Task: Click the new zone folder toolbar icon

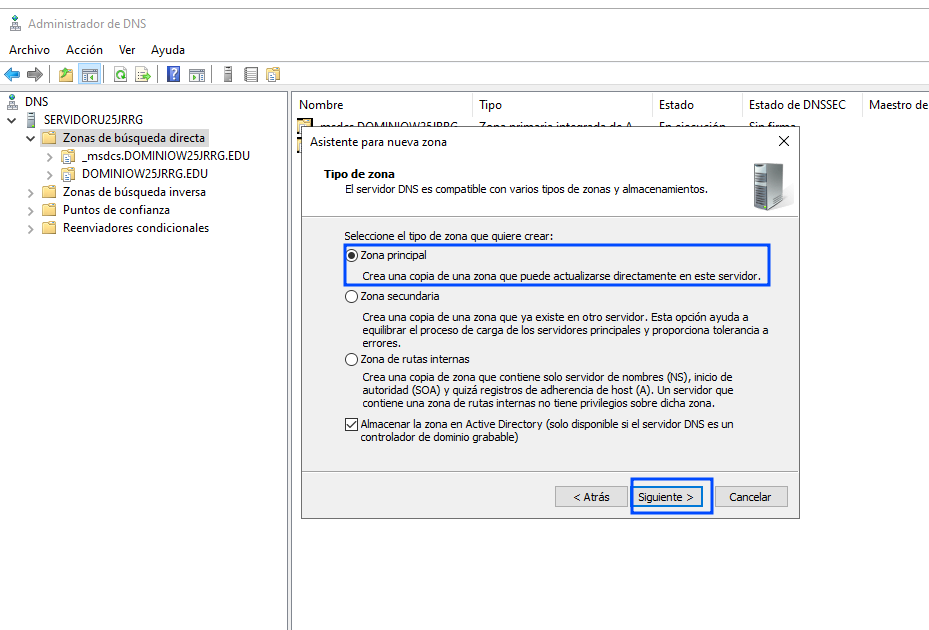Action: click(273, 75)
